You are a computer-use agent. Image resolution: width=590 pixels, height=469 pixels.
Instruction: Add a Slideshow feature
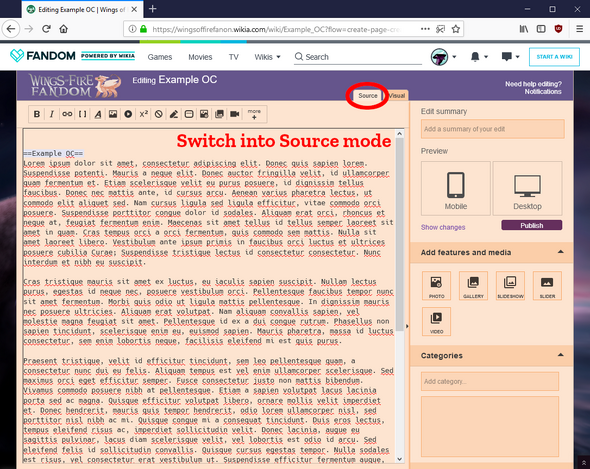(510, 286)
